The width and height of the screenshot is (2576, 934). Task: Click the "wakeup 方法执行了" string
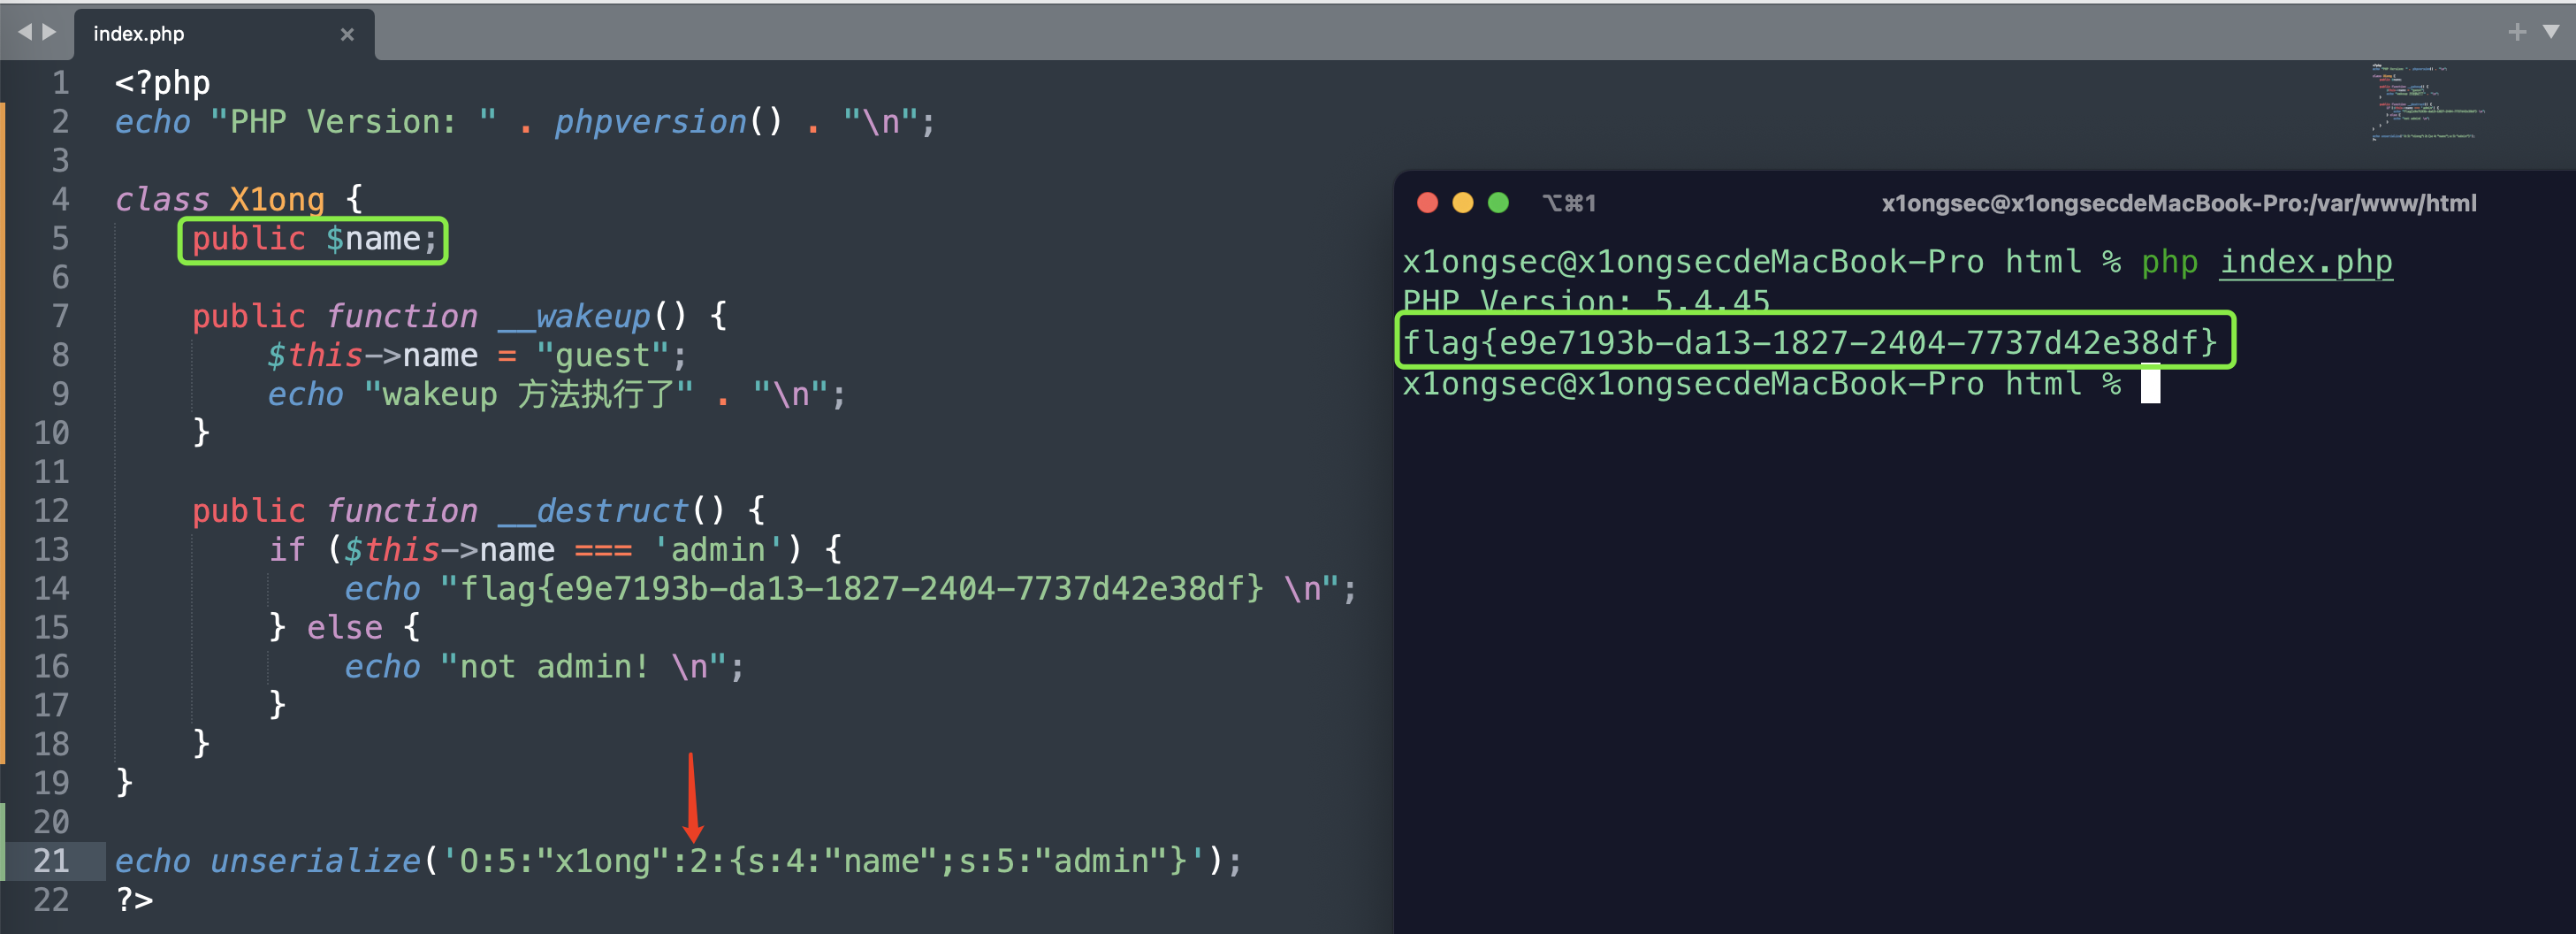click(528, 394)
